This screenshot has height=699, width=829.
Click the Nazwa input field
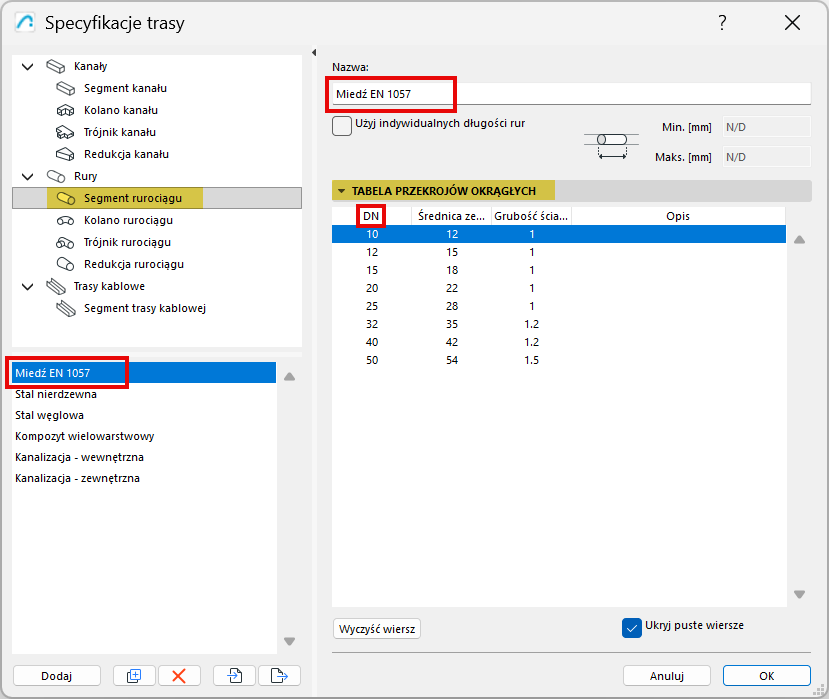tap(571, 94)
